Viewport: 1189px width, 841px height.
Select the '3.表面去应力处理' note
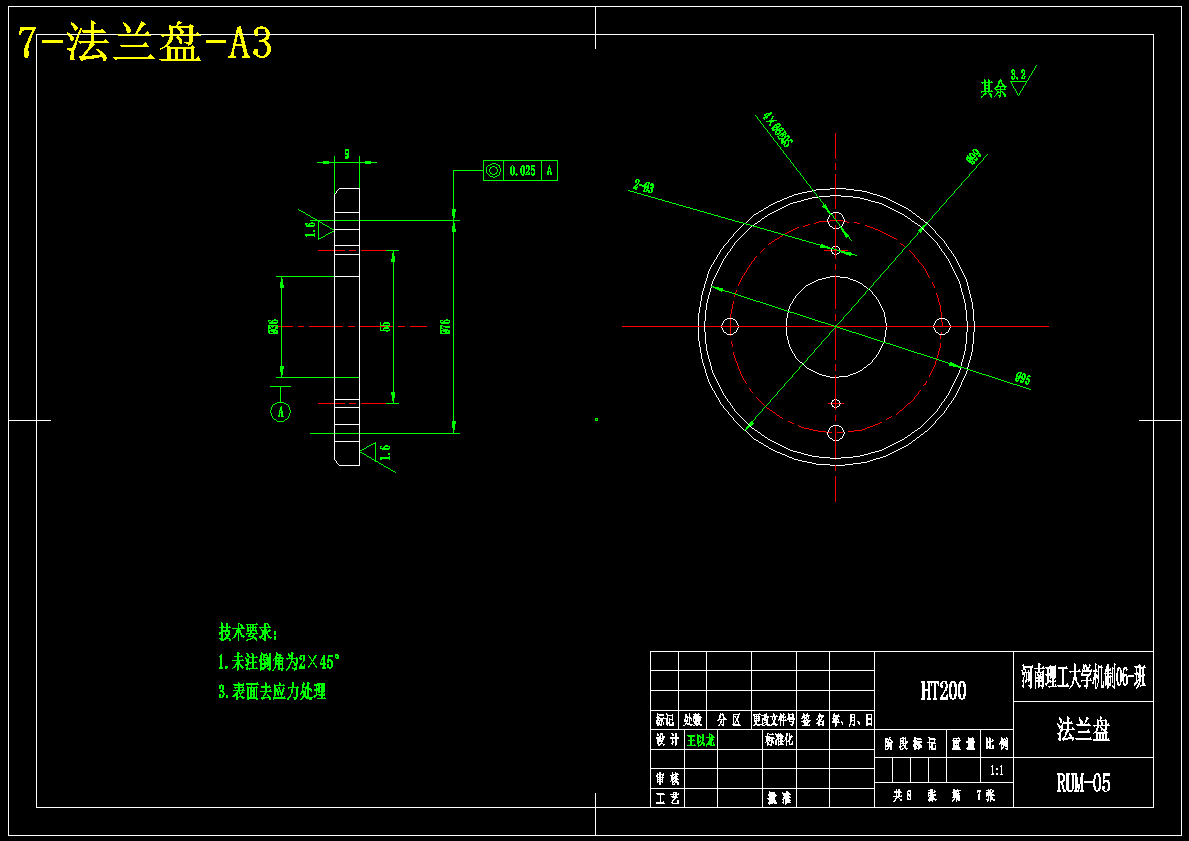(272, 692)
